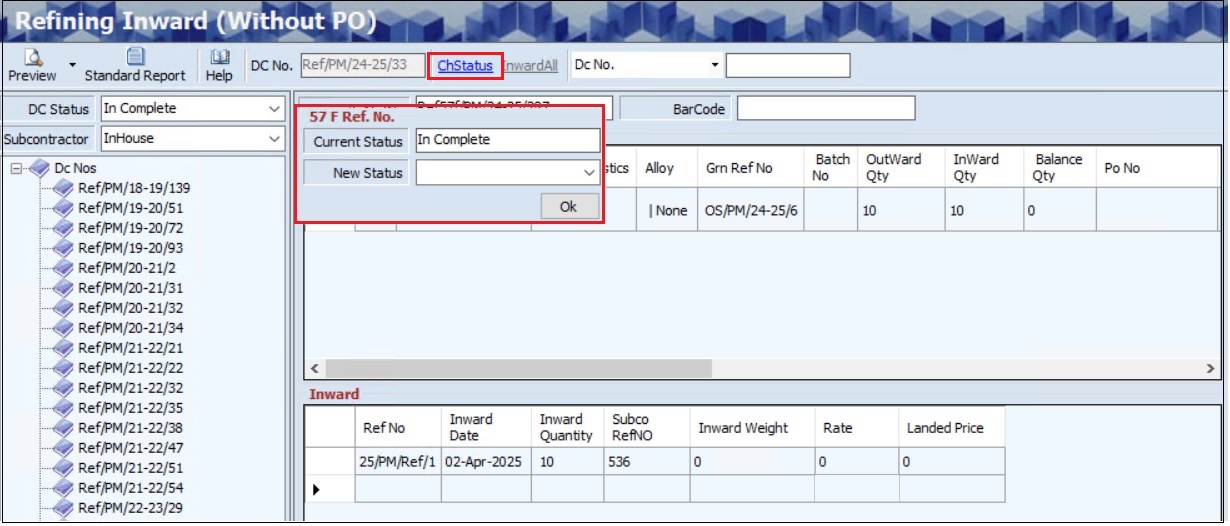Collapse the Dc Nos tree root
This screenshot has width=1230, height=526.
[16, 169]
